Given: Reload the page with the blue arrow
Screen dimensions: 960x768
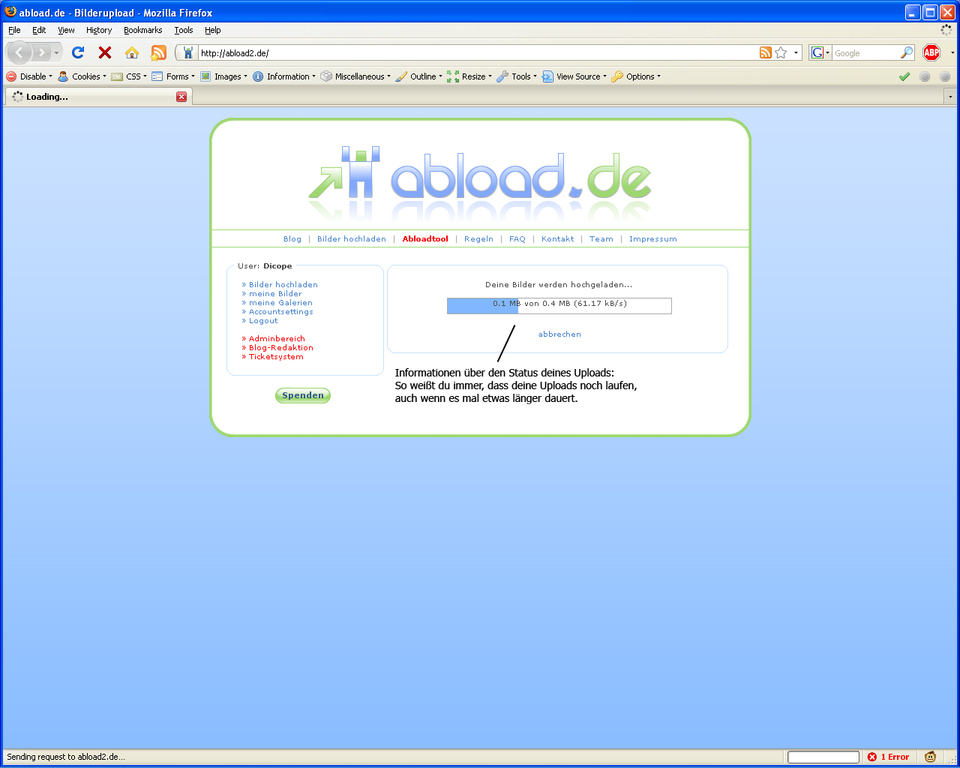Looking at the screenshot, I should pos(78,53).
